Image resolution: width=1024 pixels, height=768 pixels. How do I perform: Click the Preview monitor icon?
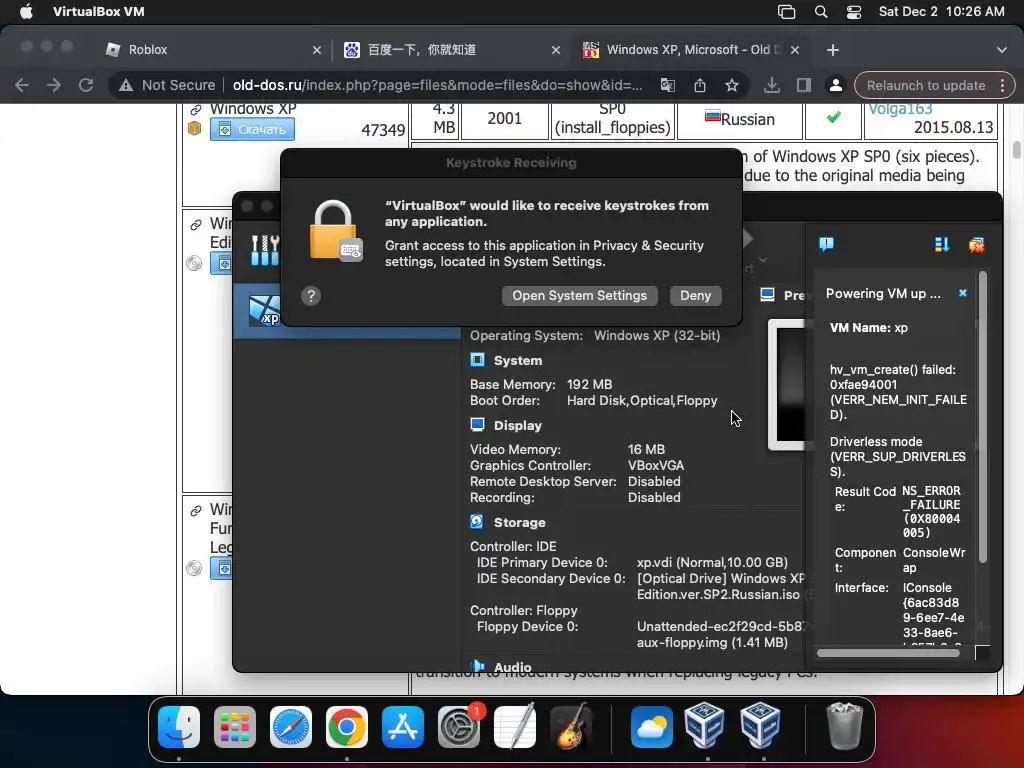[767, 295]
